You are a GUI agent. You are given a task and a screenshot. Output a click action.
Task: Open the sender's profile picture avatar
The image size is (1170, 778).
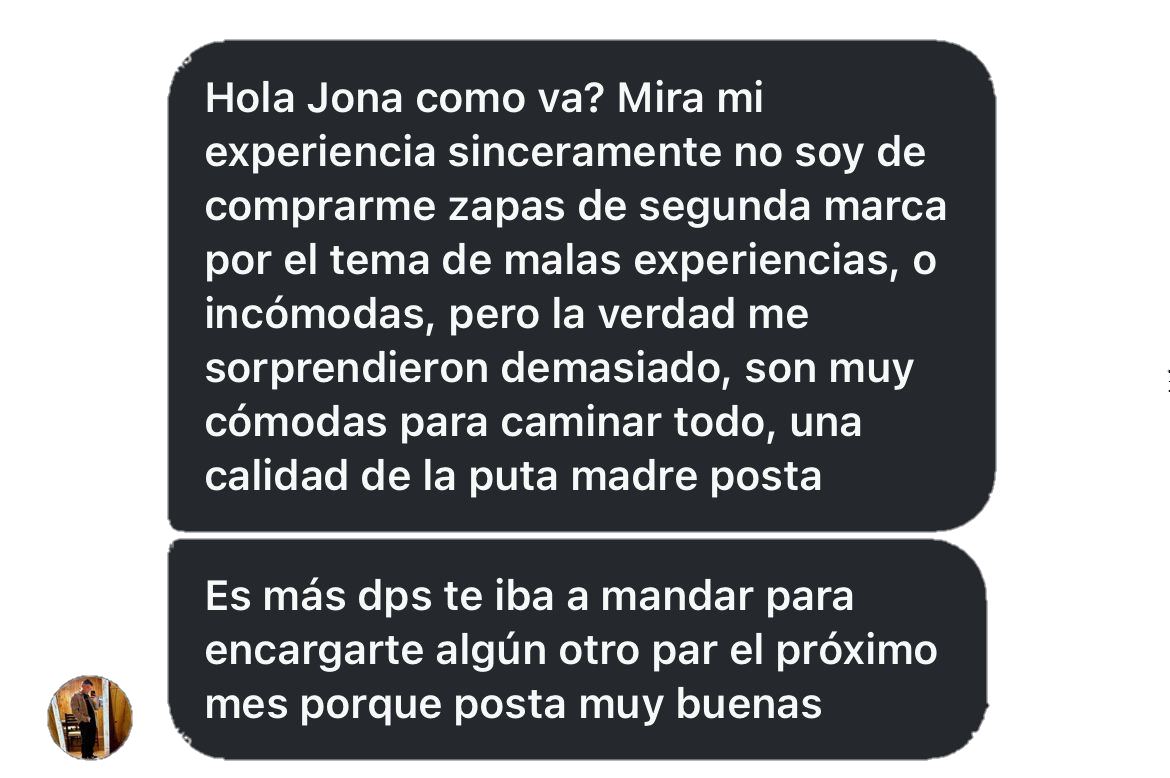click(x=90, y=718)
